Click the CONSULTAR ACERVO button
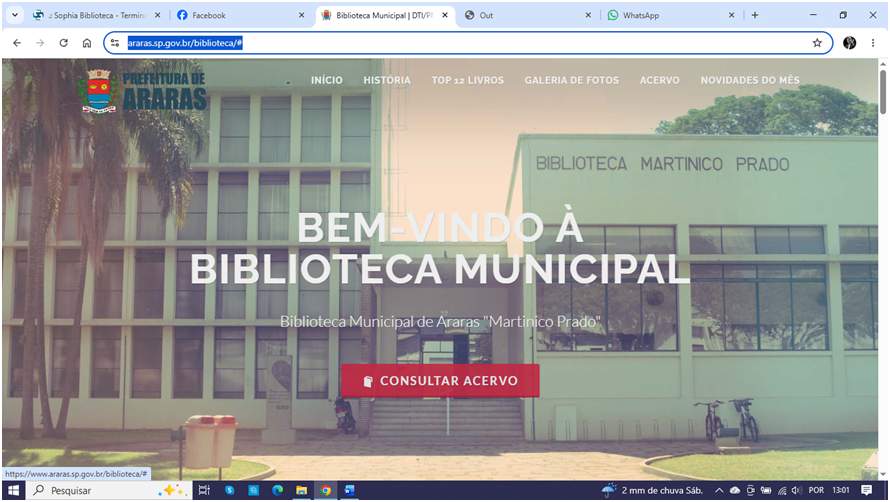The width and height of the screenshot is (890, 502). (440, 380)
